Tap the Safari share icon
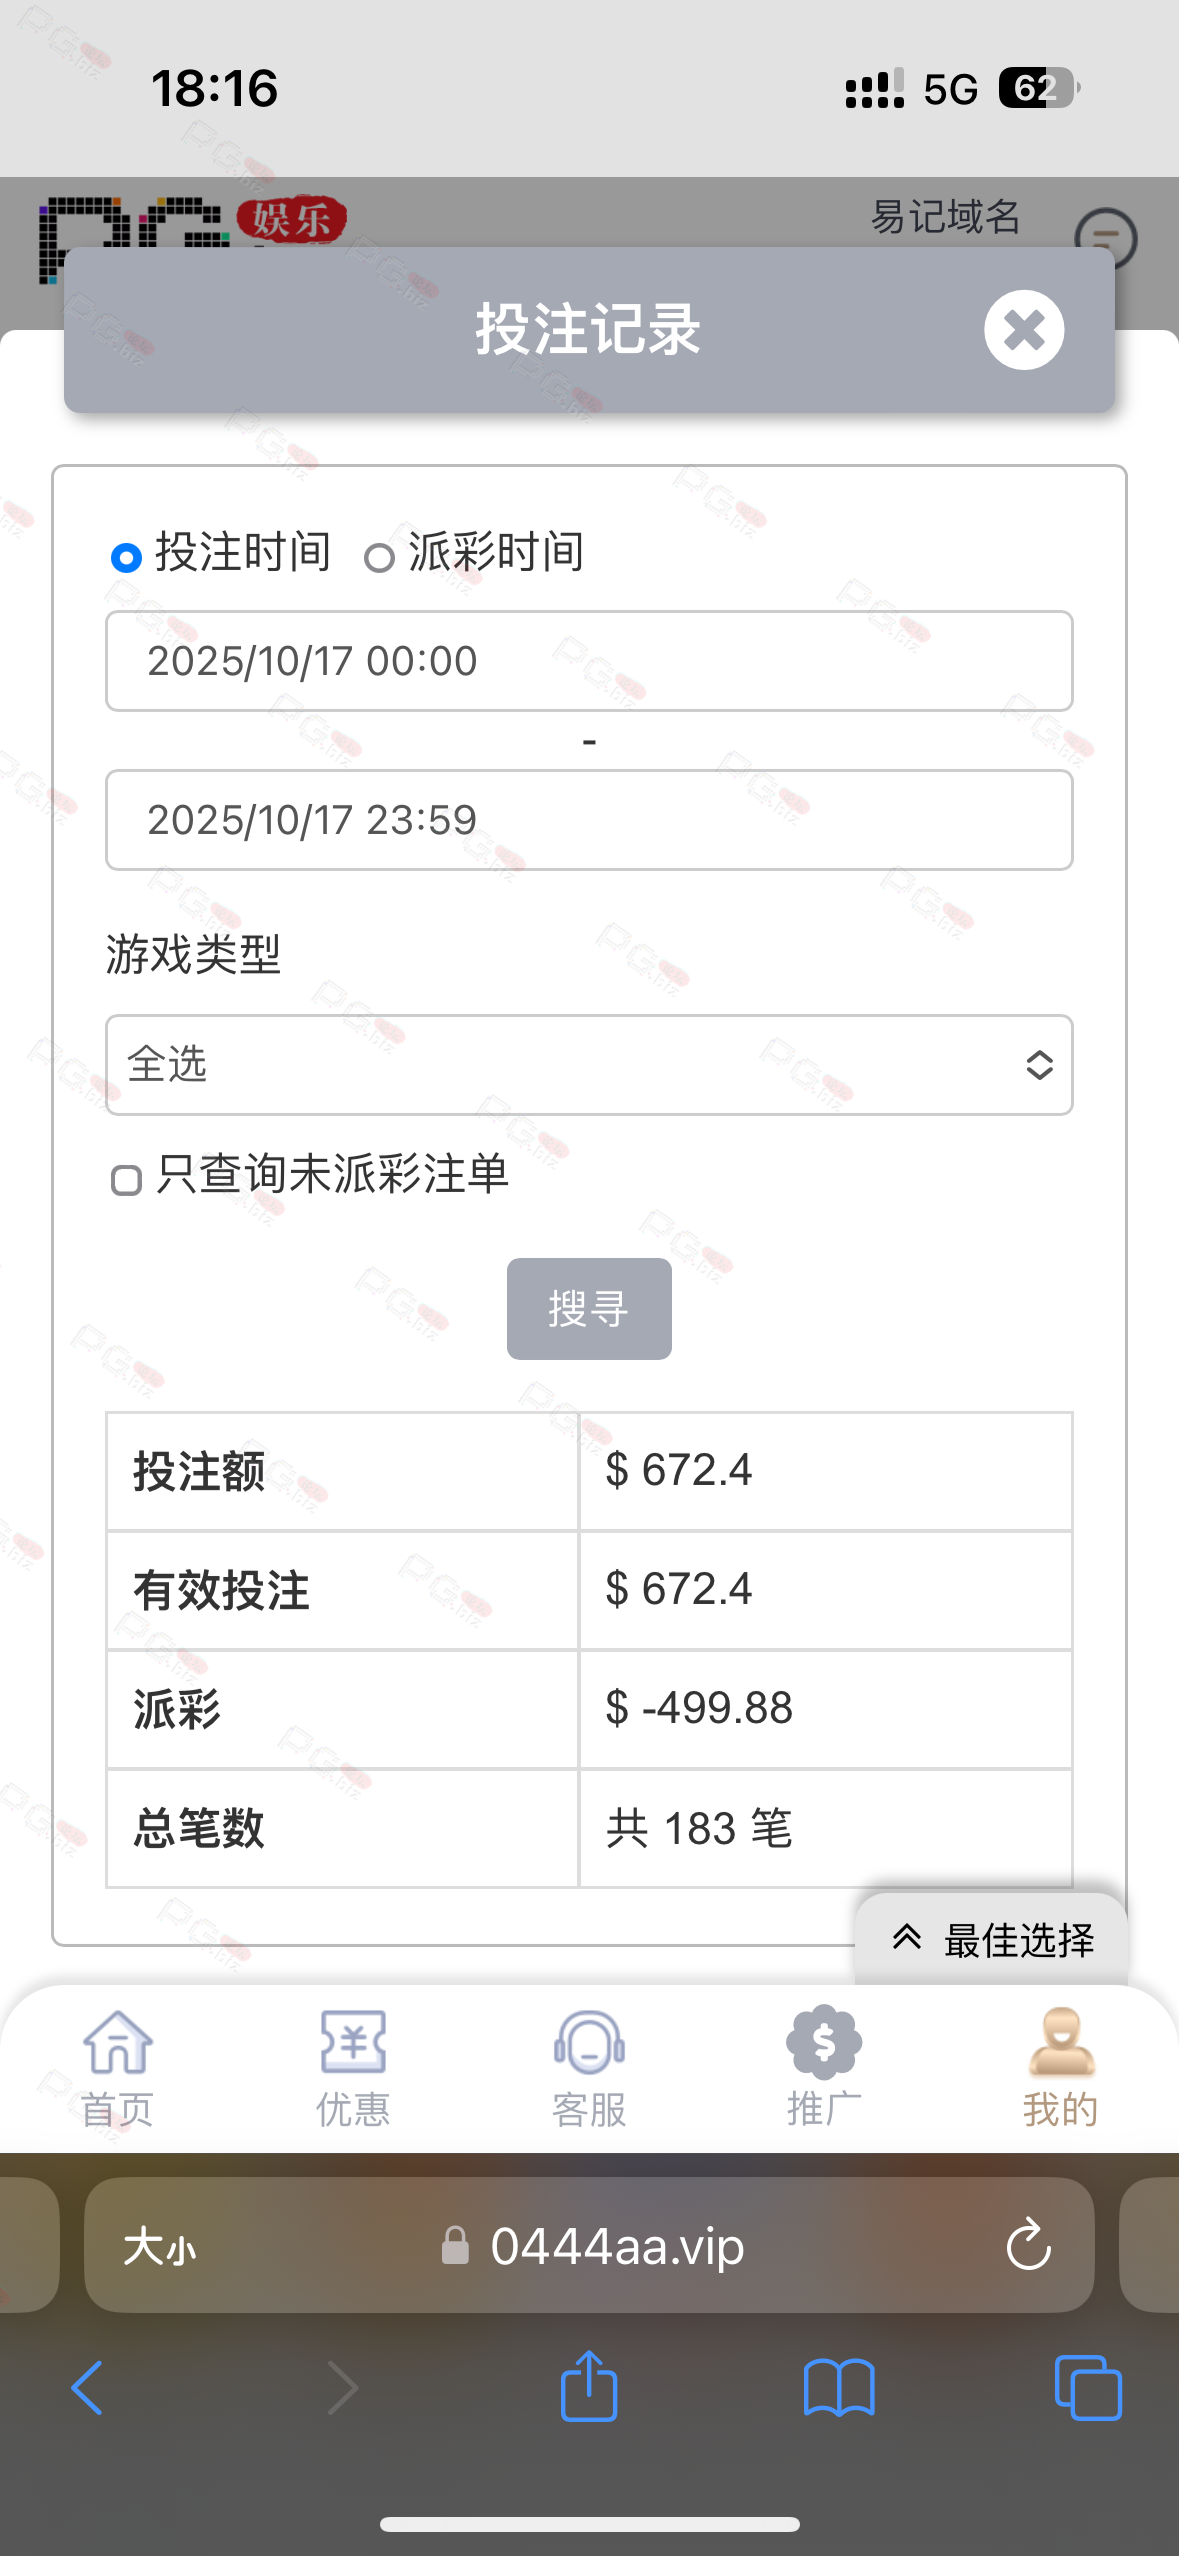 589,2387
